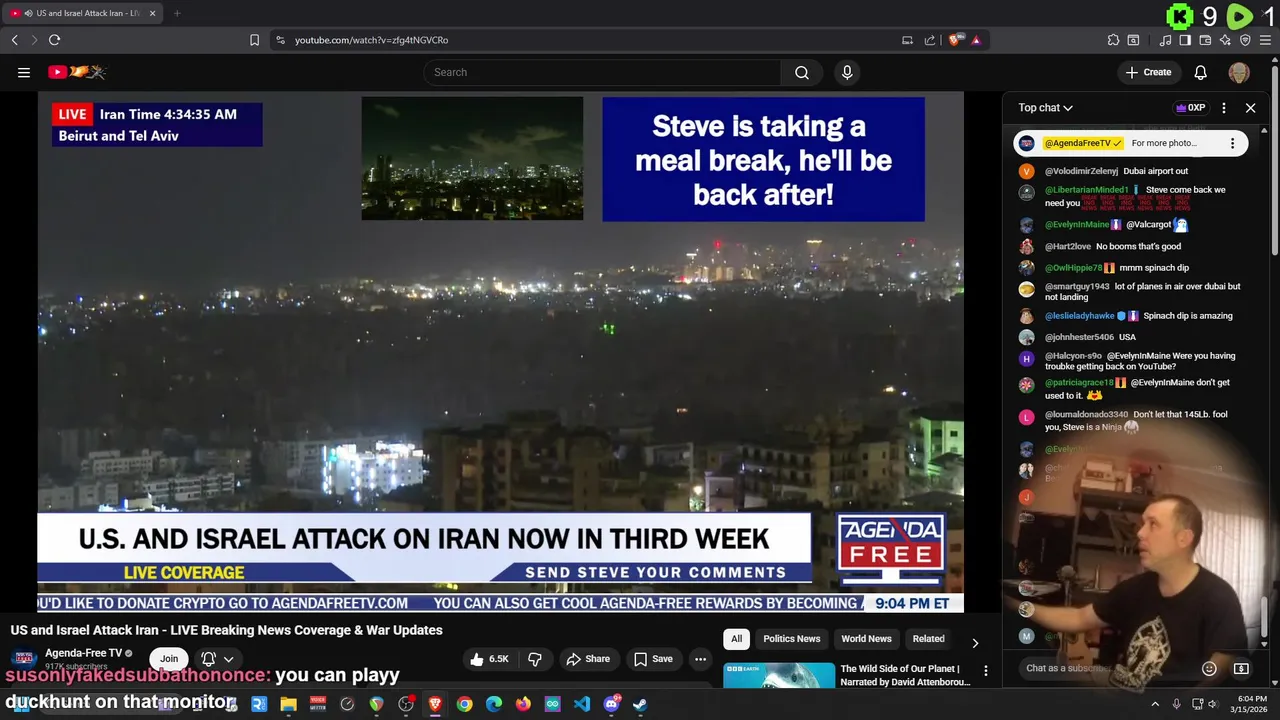The image size is (1280, 720).
Task: Dislike the video with thumbs down
Action: click(535, 659)
